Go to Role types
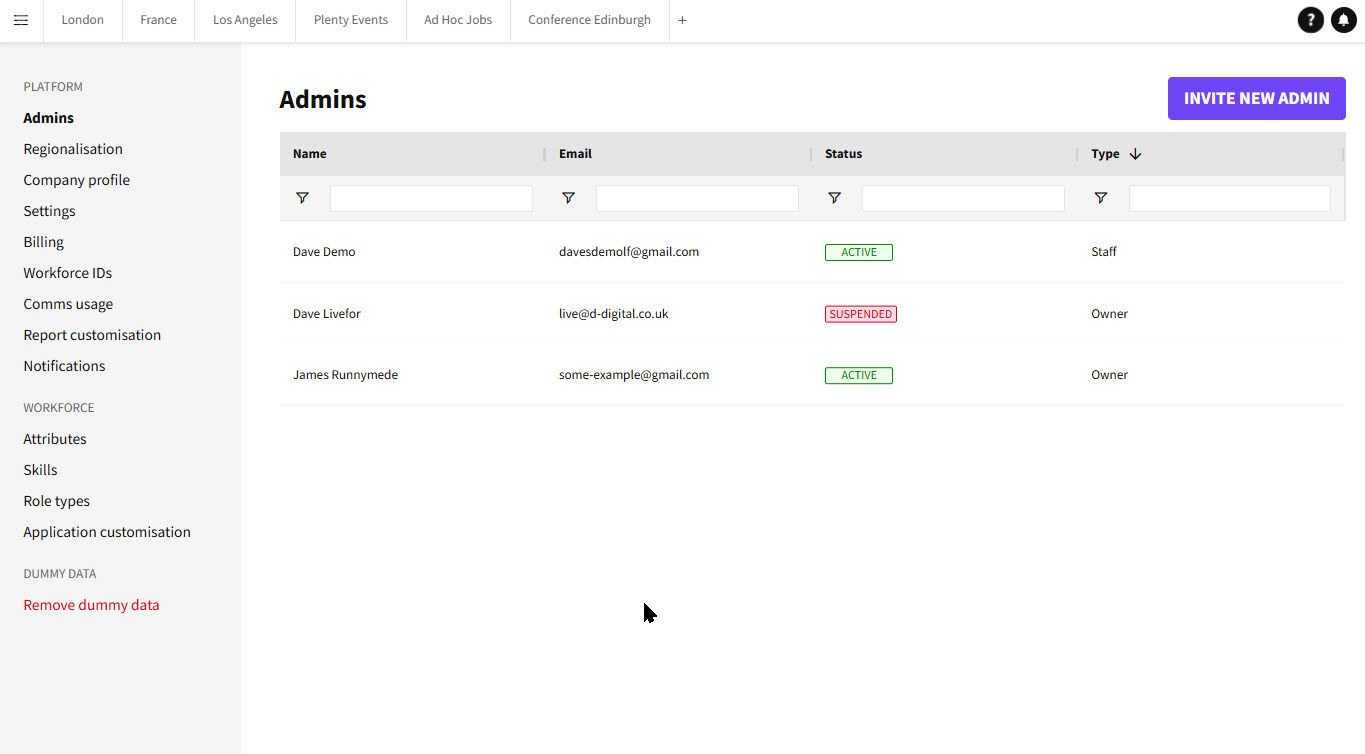 click(x=57, y=501)
